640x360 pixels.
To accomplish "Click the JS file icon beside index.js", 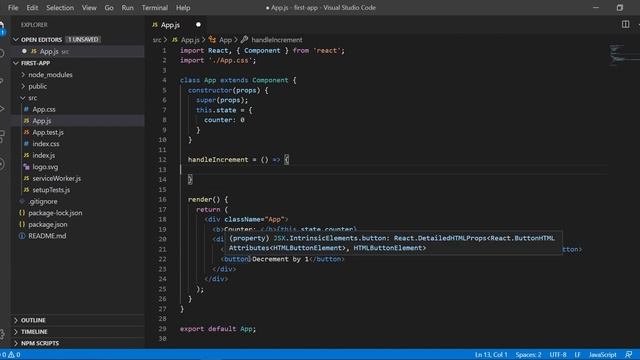I will [x=27, y=156].
